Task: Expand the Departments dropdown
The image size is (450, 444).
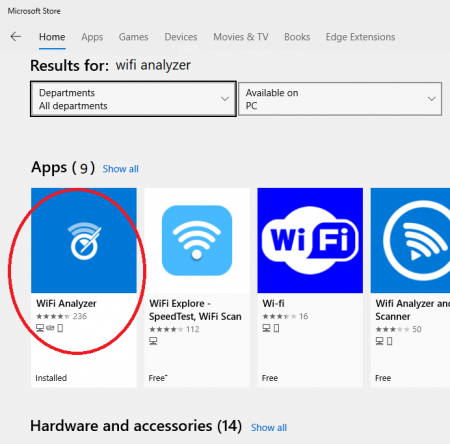Action: pos(133,99)
